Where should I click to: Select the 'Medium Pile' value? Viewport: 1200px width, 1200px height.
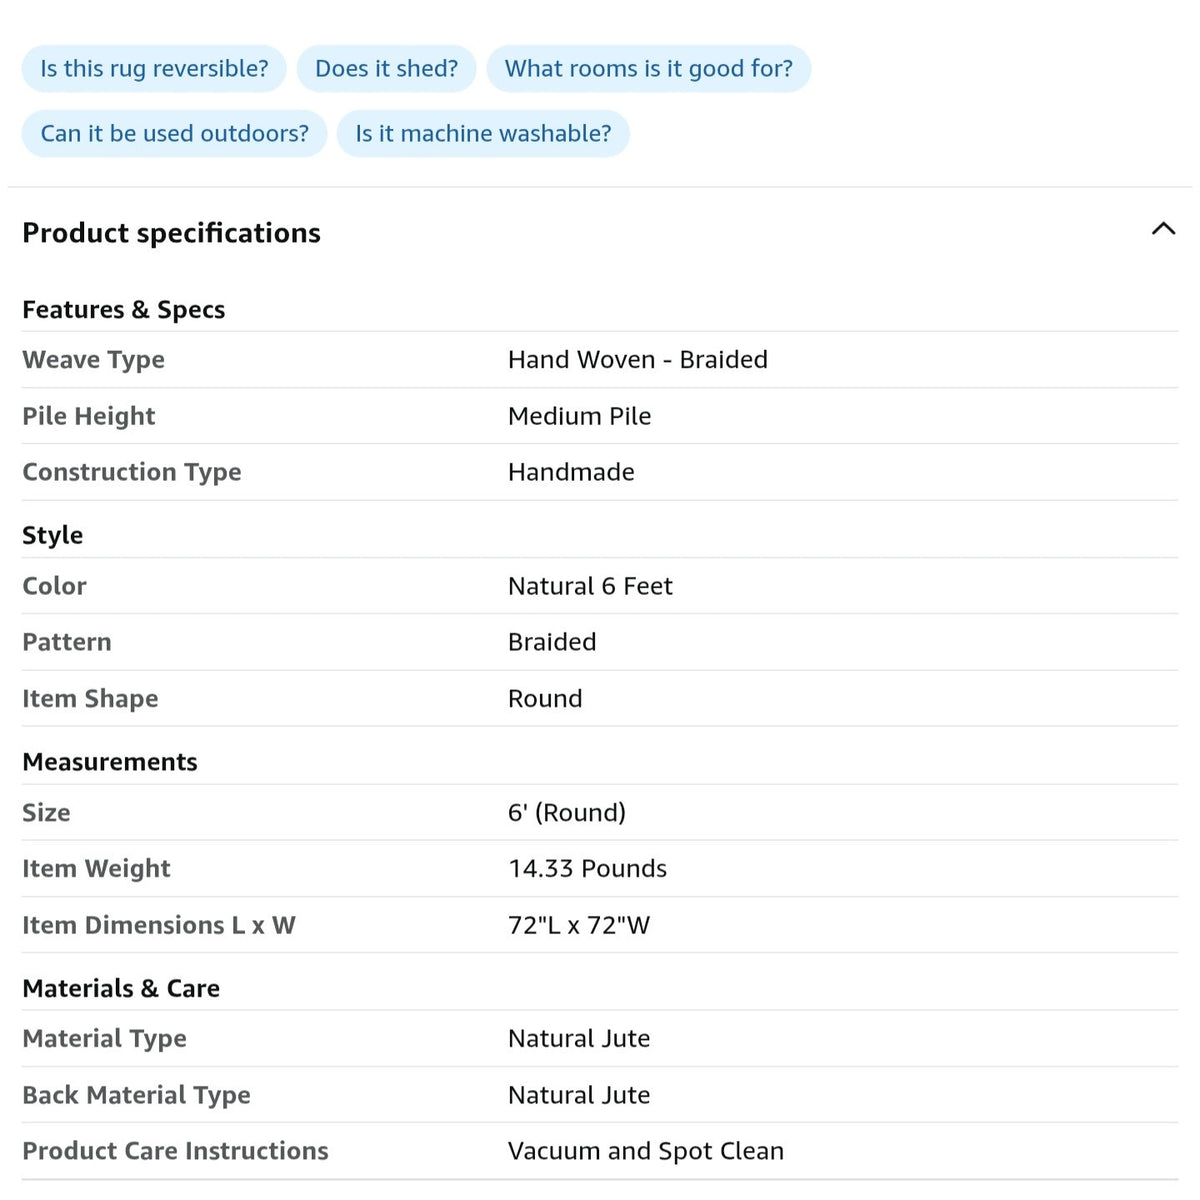point(579,416)
